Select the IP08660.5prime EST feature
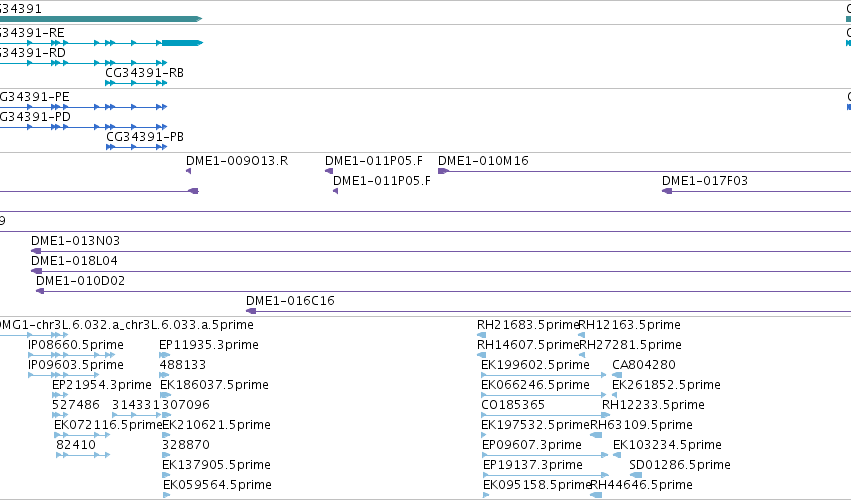 [63, 355]
